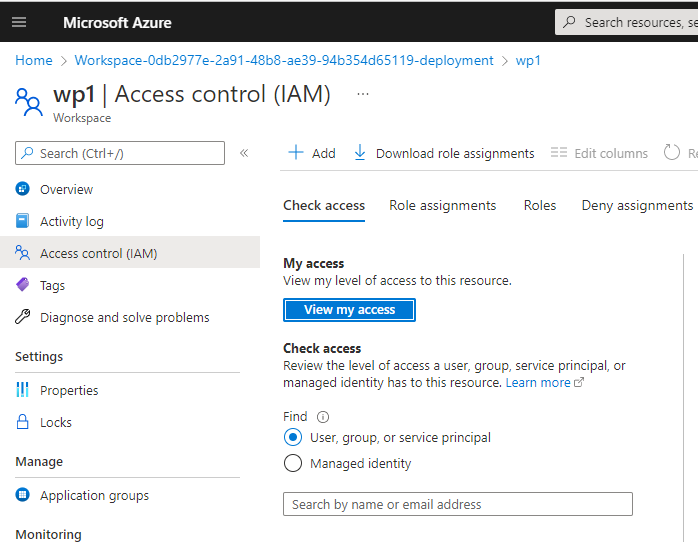698x542 pixels.
Task: Open the Learn more link
Action: 538,382
